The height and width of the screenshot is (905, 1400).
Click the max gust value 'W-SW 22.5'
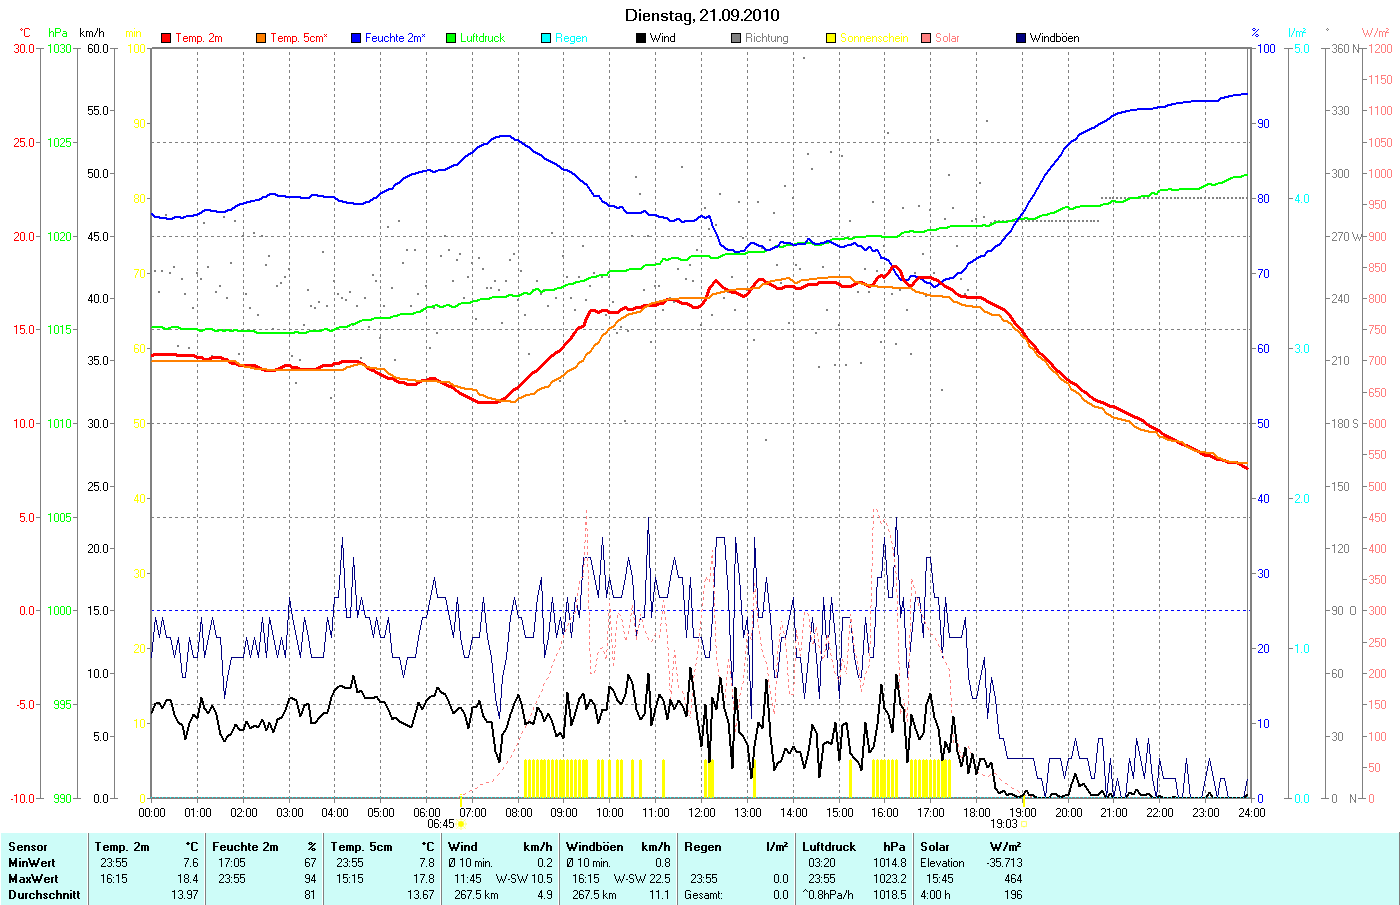point(642,879)
